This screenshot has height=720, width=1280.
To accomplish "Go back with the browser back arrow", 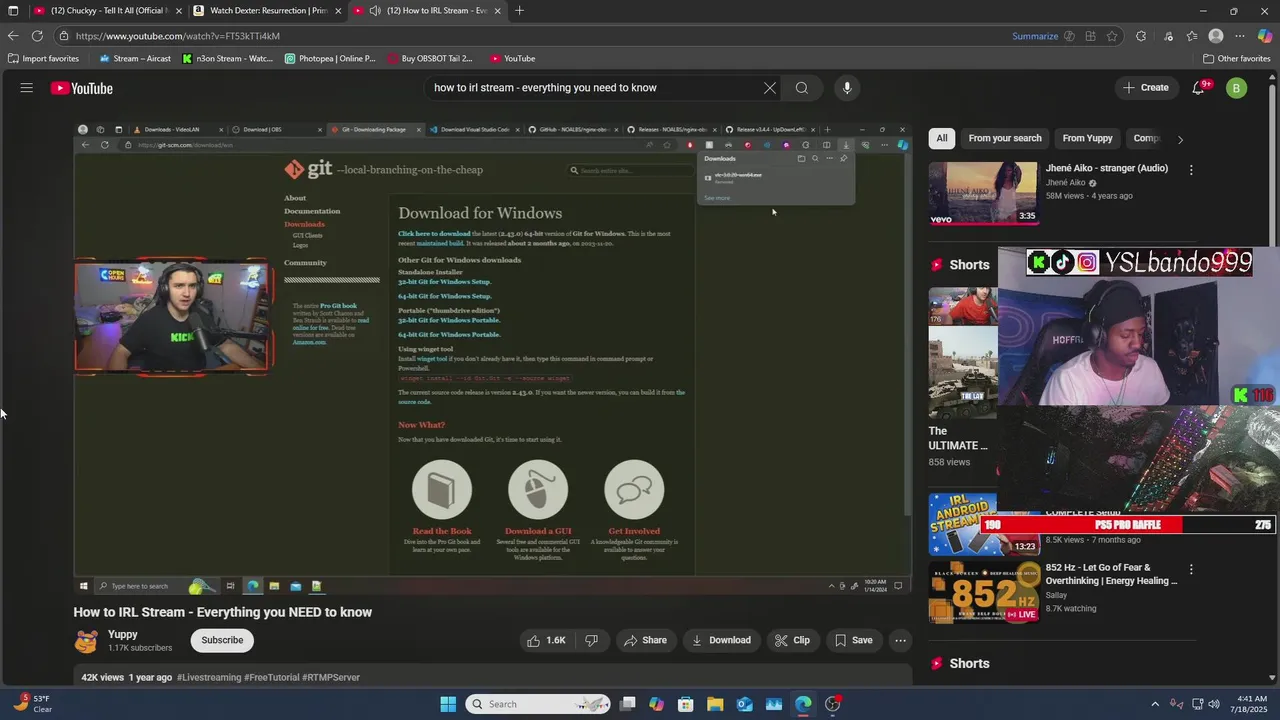I will tap(13, 36).
